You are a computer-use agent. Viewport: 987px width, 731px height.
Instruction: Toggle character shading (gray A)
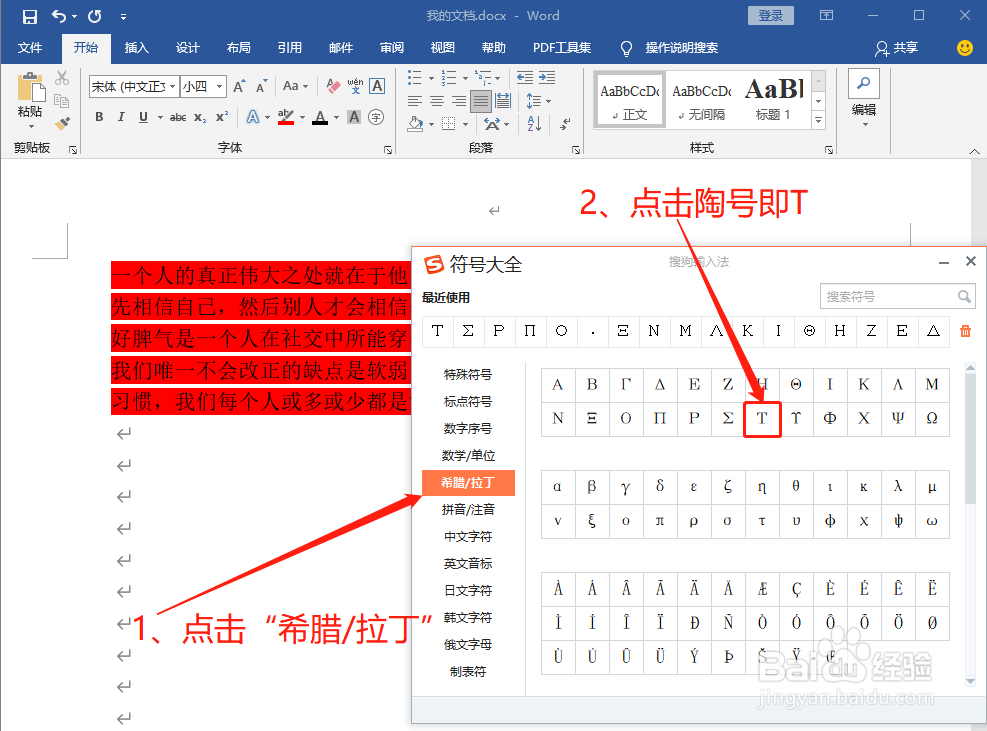[354, 117]
